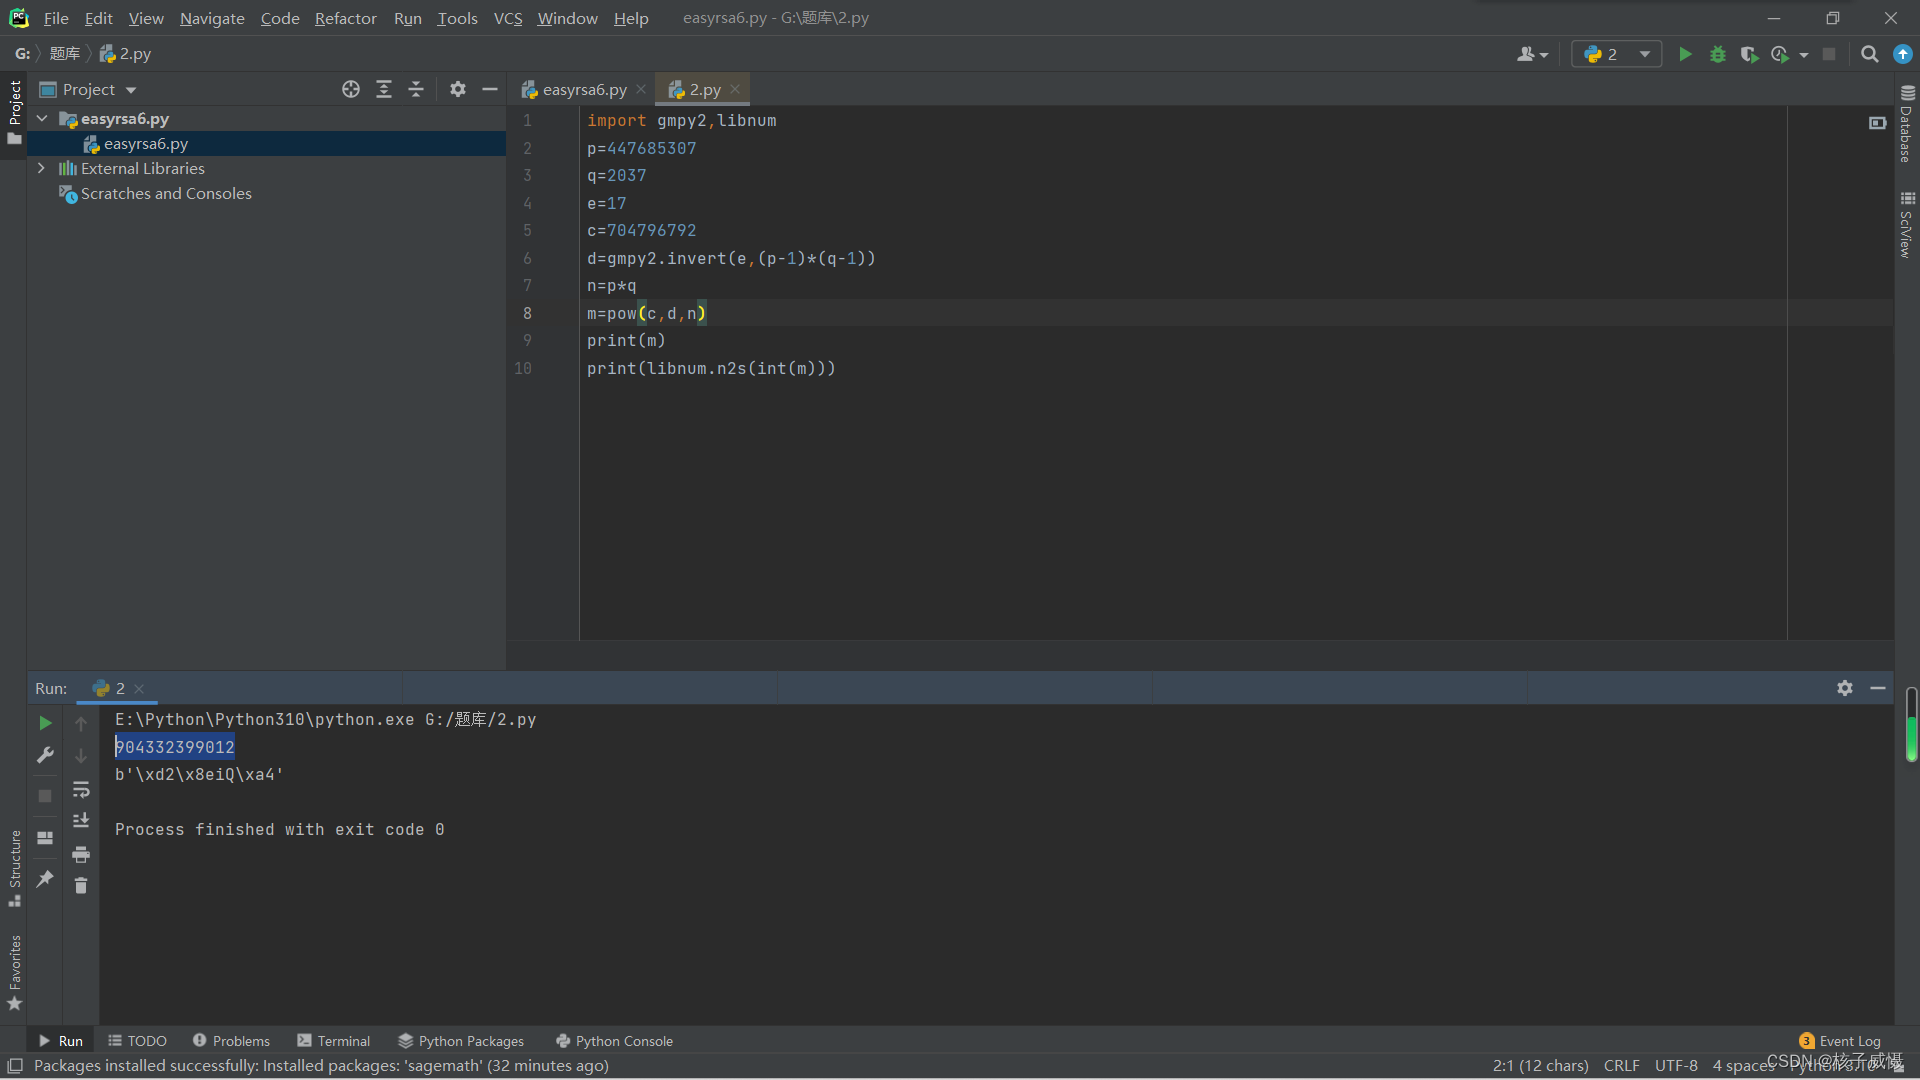
Task: Click locate file target icon in Project panel
Action: 350,89
